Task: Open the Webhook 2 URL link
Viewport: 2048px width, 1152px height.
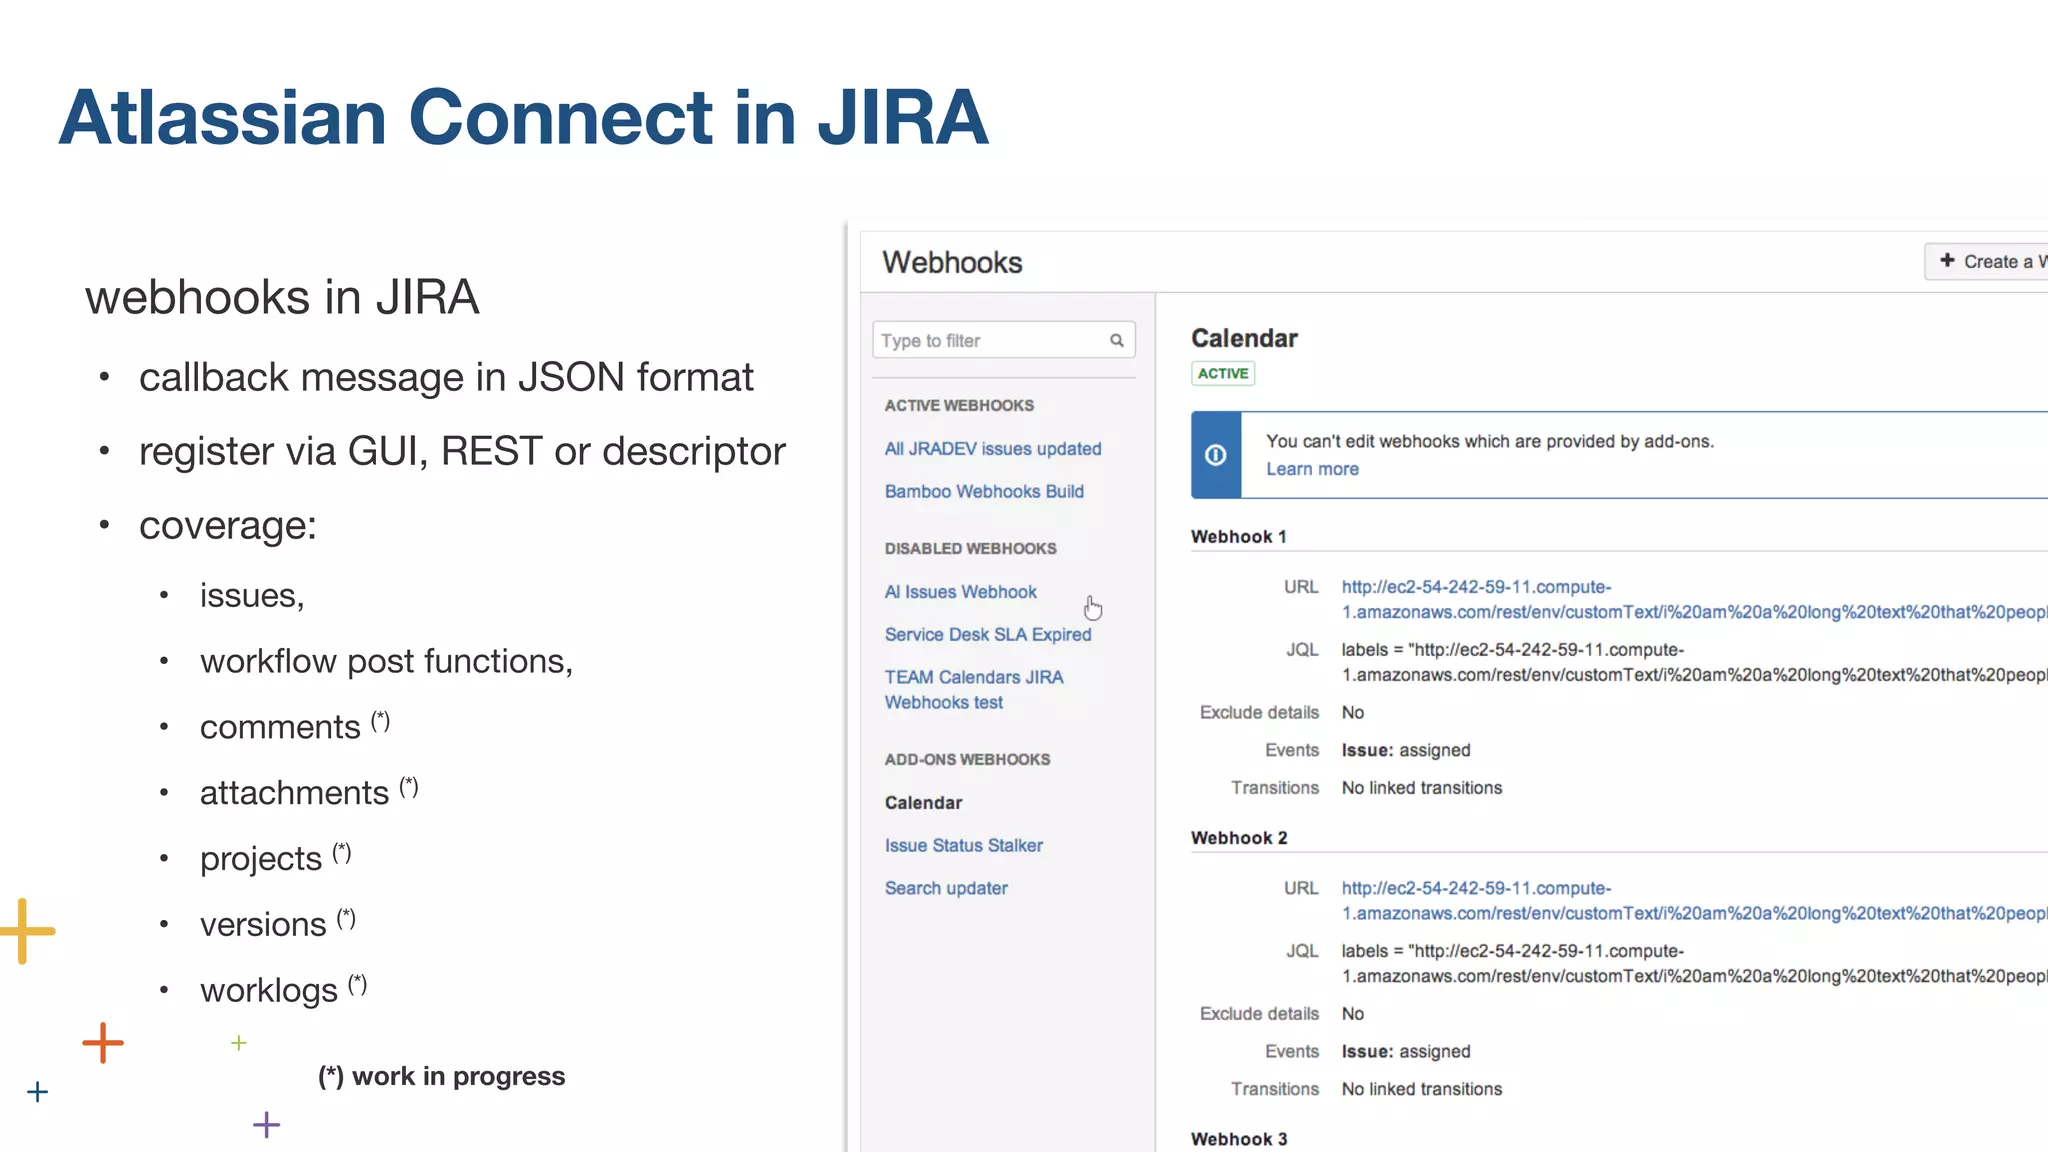Action: pyautogui.click(x=1694, y=900)
